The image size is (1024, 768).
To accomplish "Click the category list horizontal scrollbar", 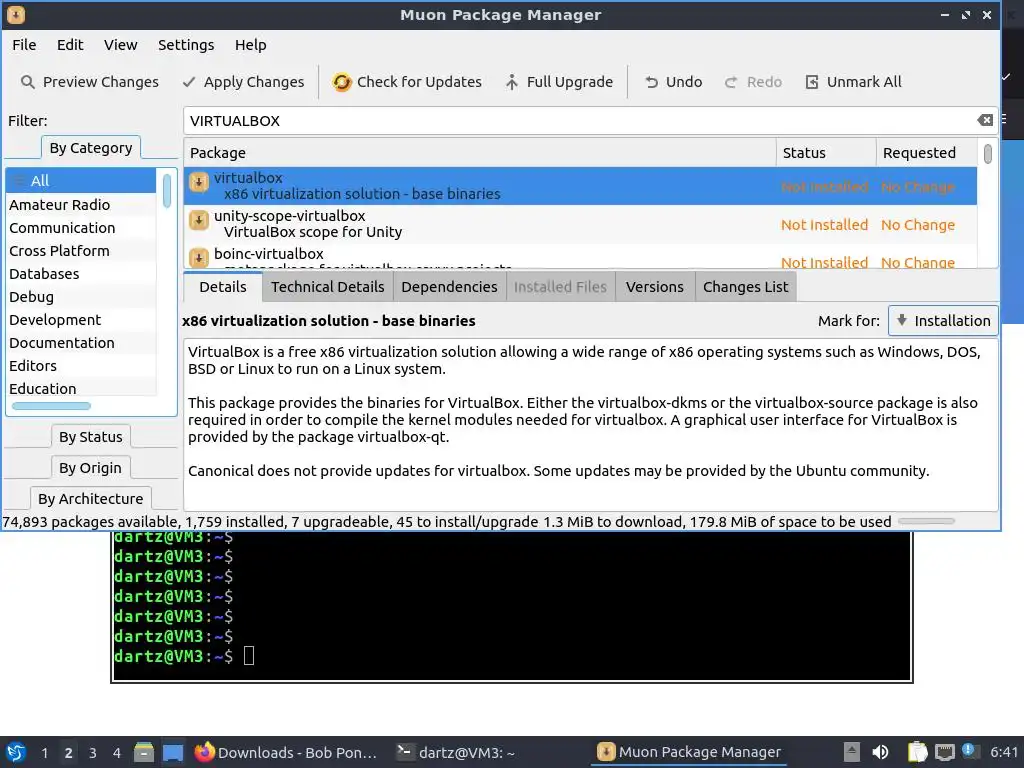I will [x=51, y=406].
